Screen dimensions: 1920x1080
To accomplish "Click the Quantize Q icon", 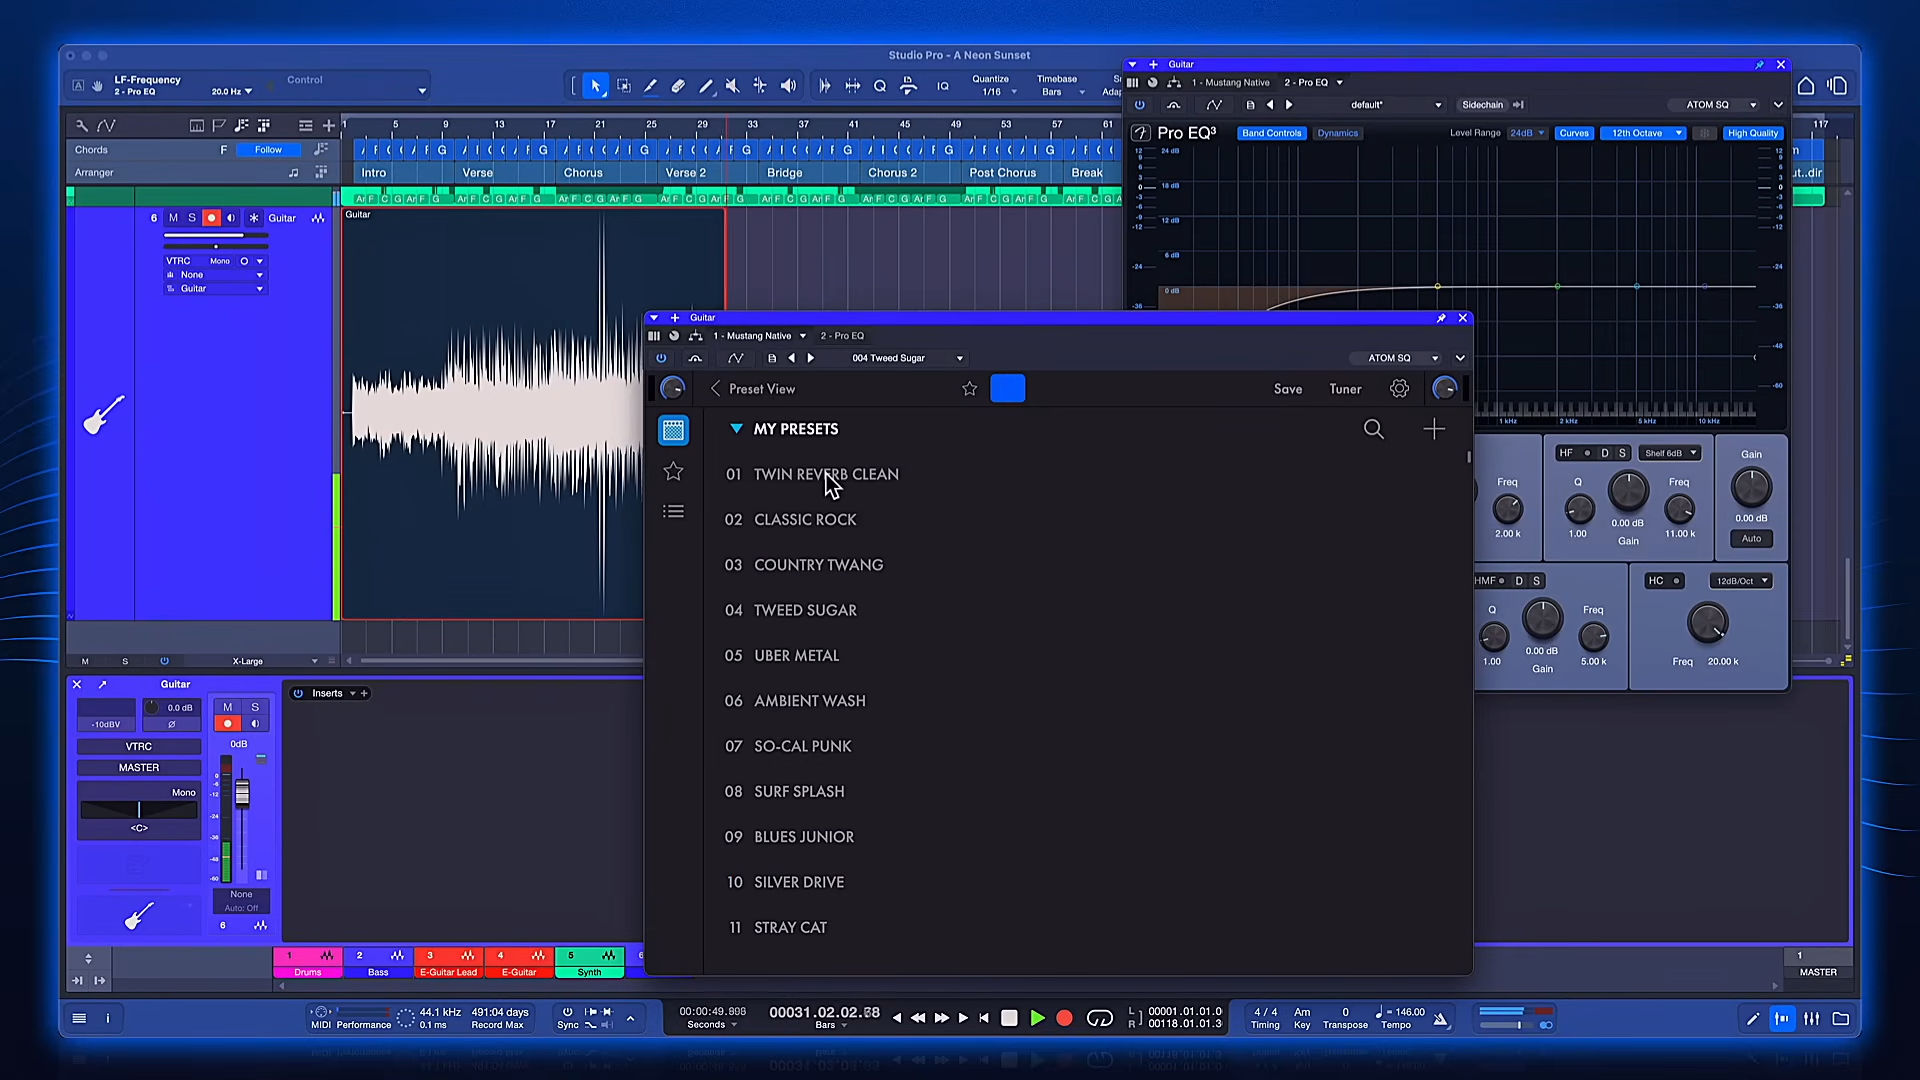I will 880,86.
